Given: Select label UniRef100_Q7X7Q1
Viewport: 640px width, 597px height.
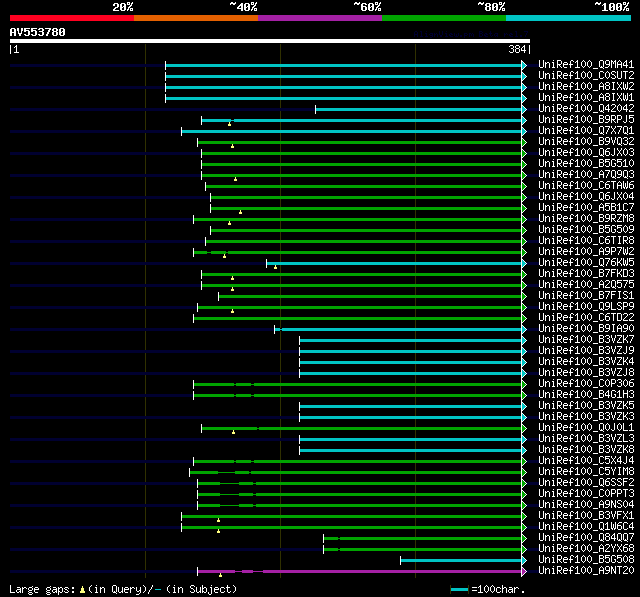Looking at the screenshot, I should [586, 130].
